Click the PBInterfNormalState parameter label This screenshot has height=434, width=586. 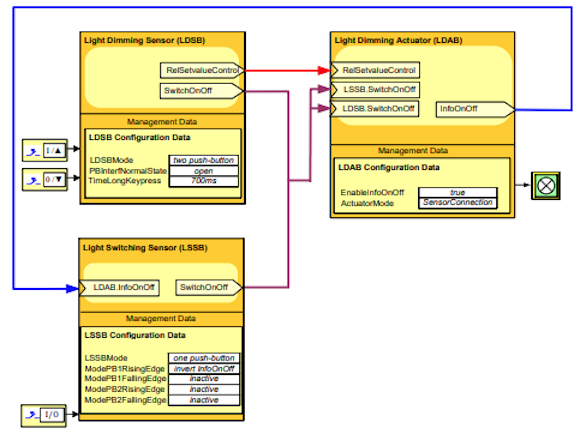tap(128, 171)
